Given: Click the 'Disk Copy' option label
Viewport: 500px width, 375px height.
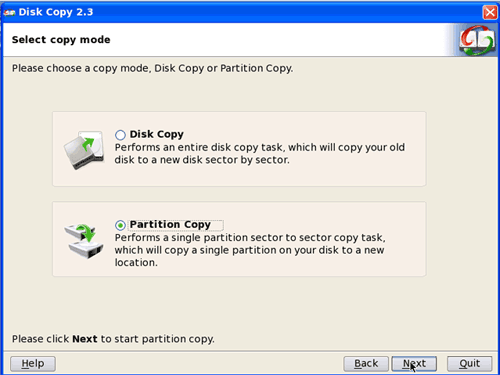Looking at the screenshot, I should (157, 134).
